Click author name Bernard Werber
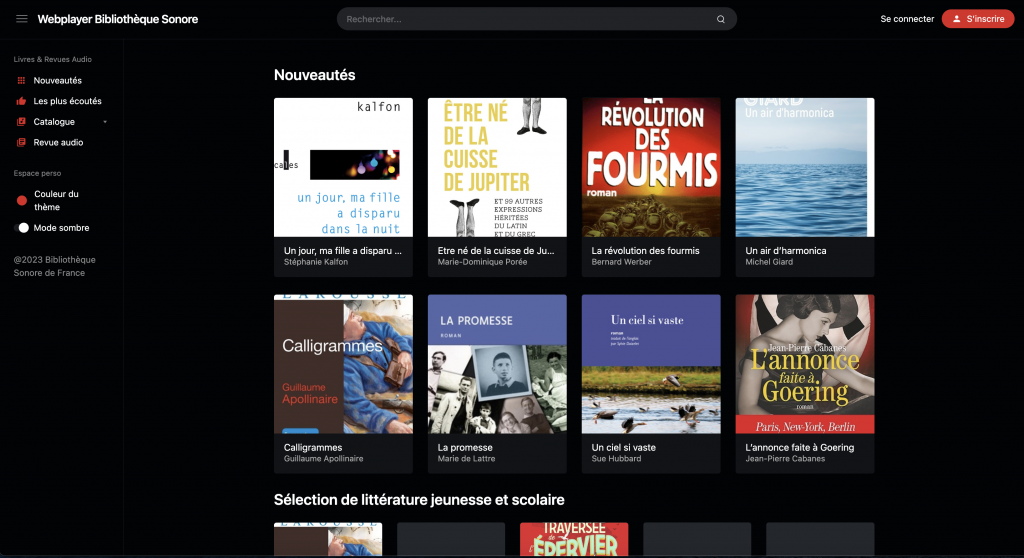Screen dimensions: 1024x558 (x=622, y=262)
